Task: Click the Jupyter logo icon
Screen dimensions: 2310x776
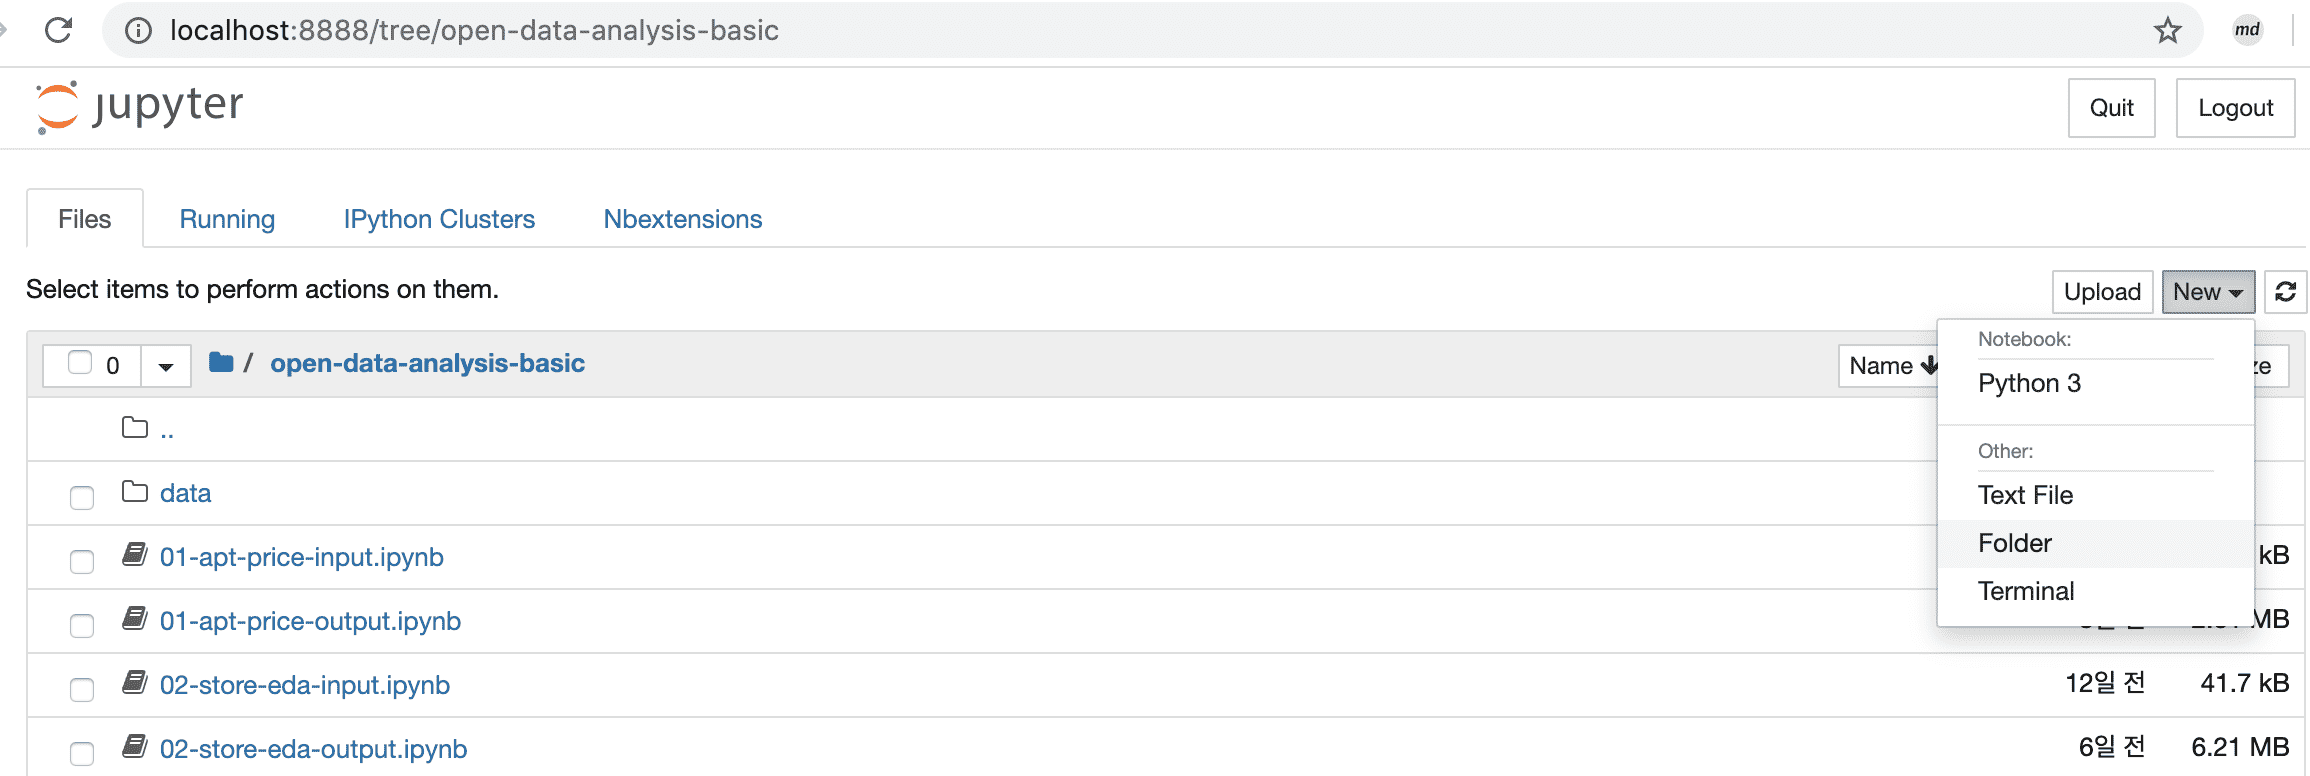Action: coord(57,106)
